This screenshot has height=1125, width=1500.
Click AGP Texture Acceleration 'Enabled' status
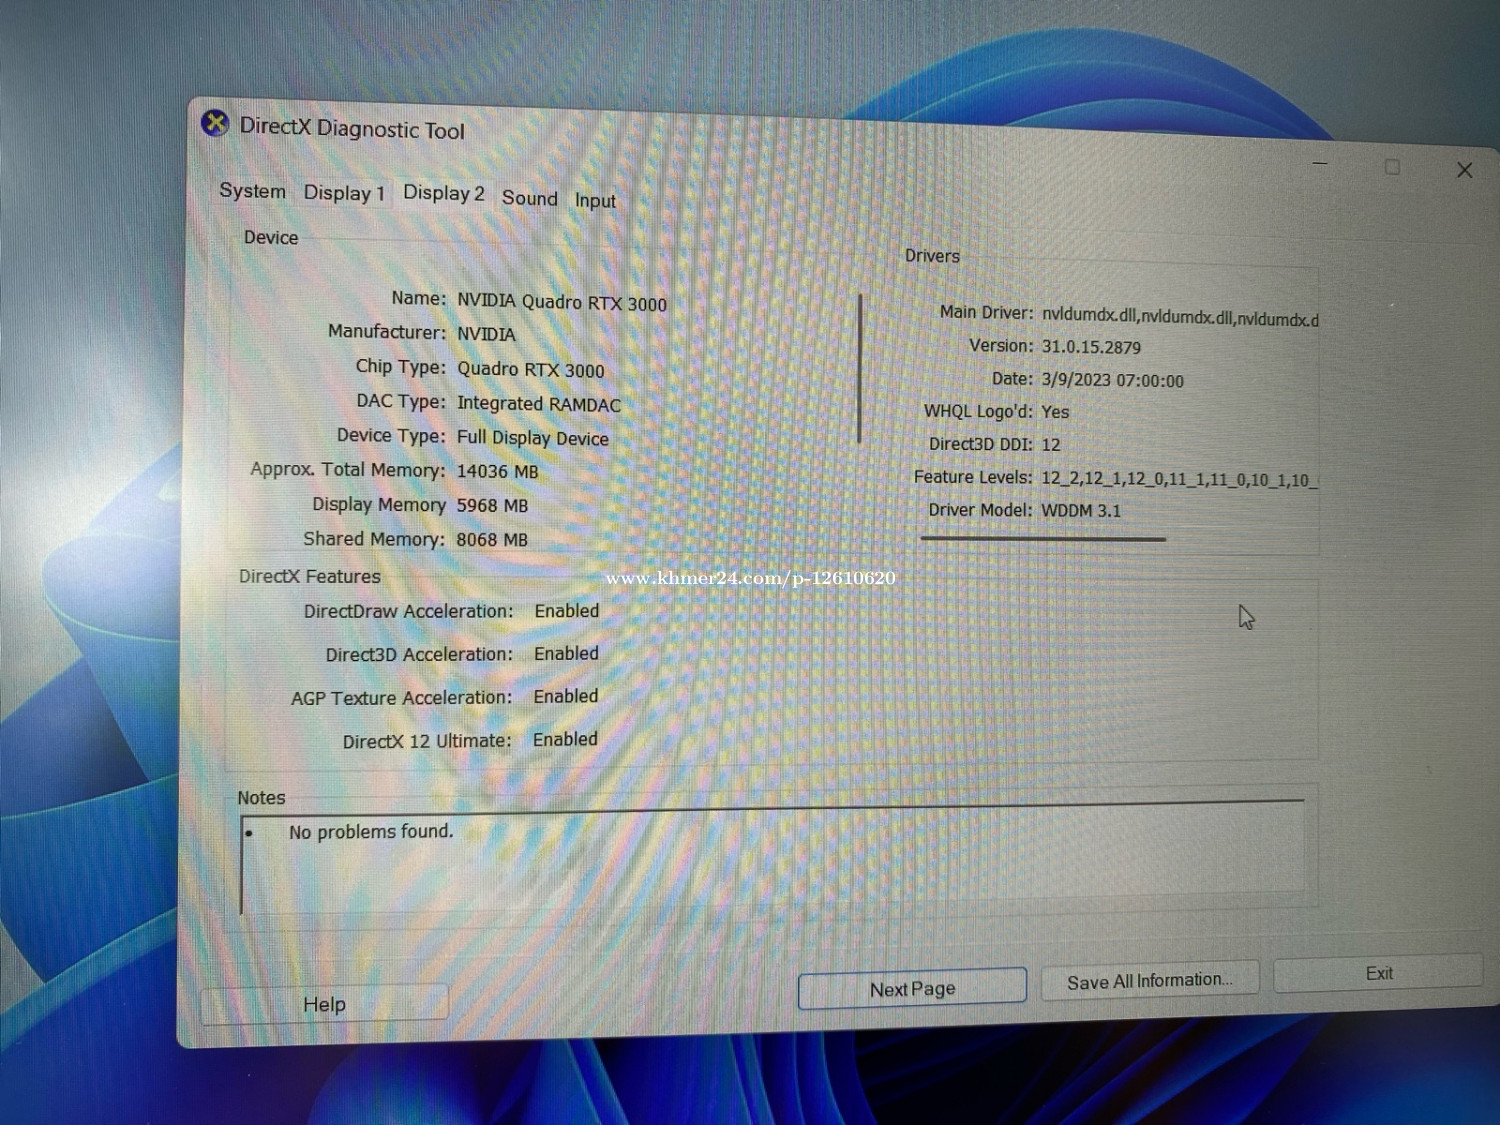(565, 697)
